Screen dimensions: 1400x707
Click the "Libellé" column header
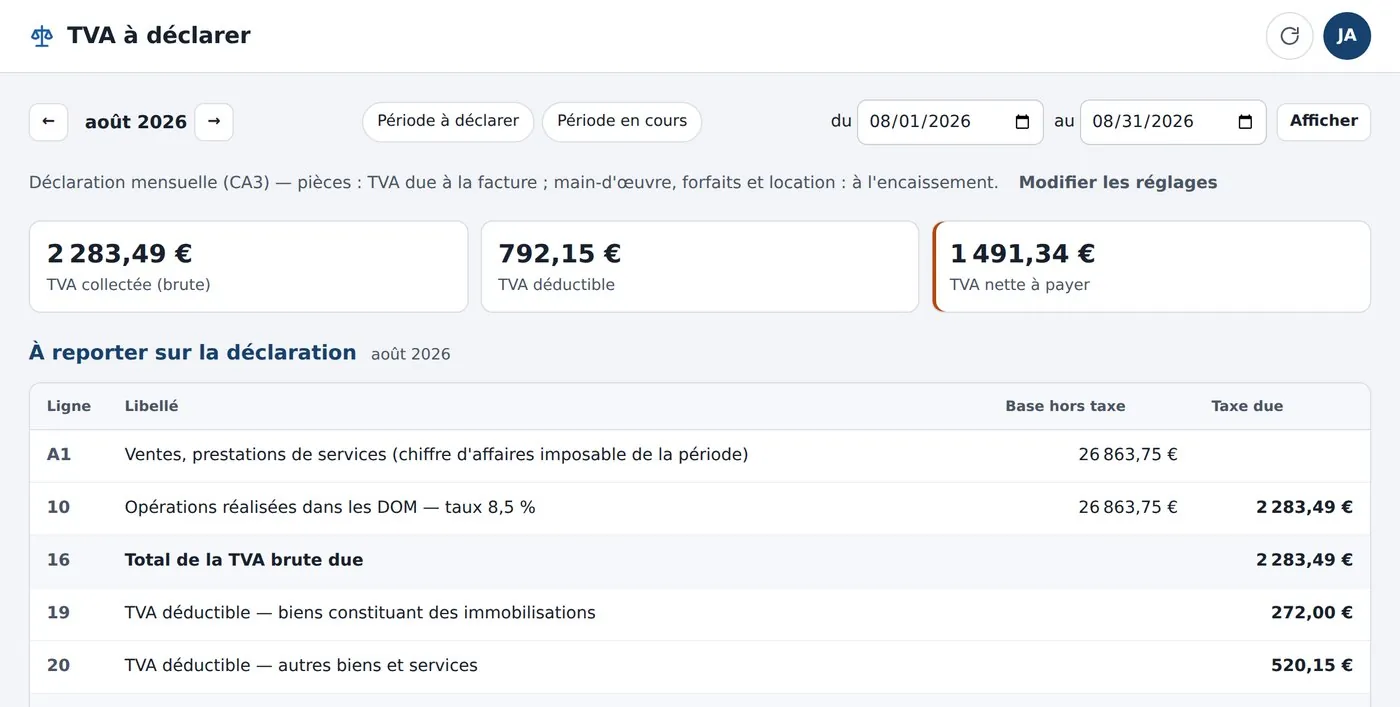click(x=152, y=406)
